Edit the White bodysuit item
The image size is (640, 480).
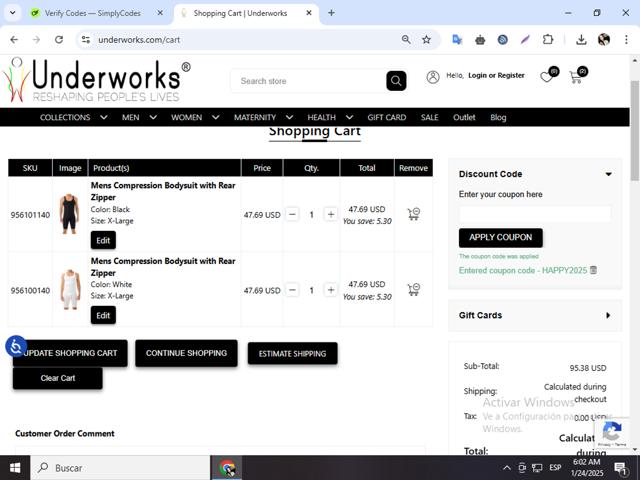pyautogui.click(x=103, y=315)
